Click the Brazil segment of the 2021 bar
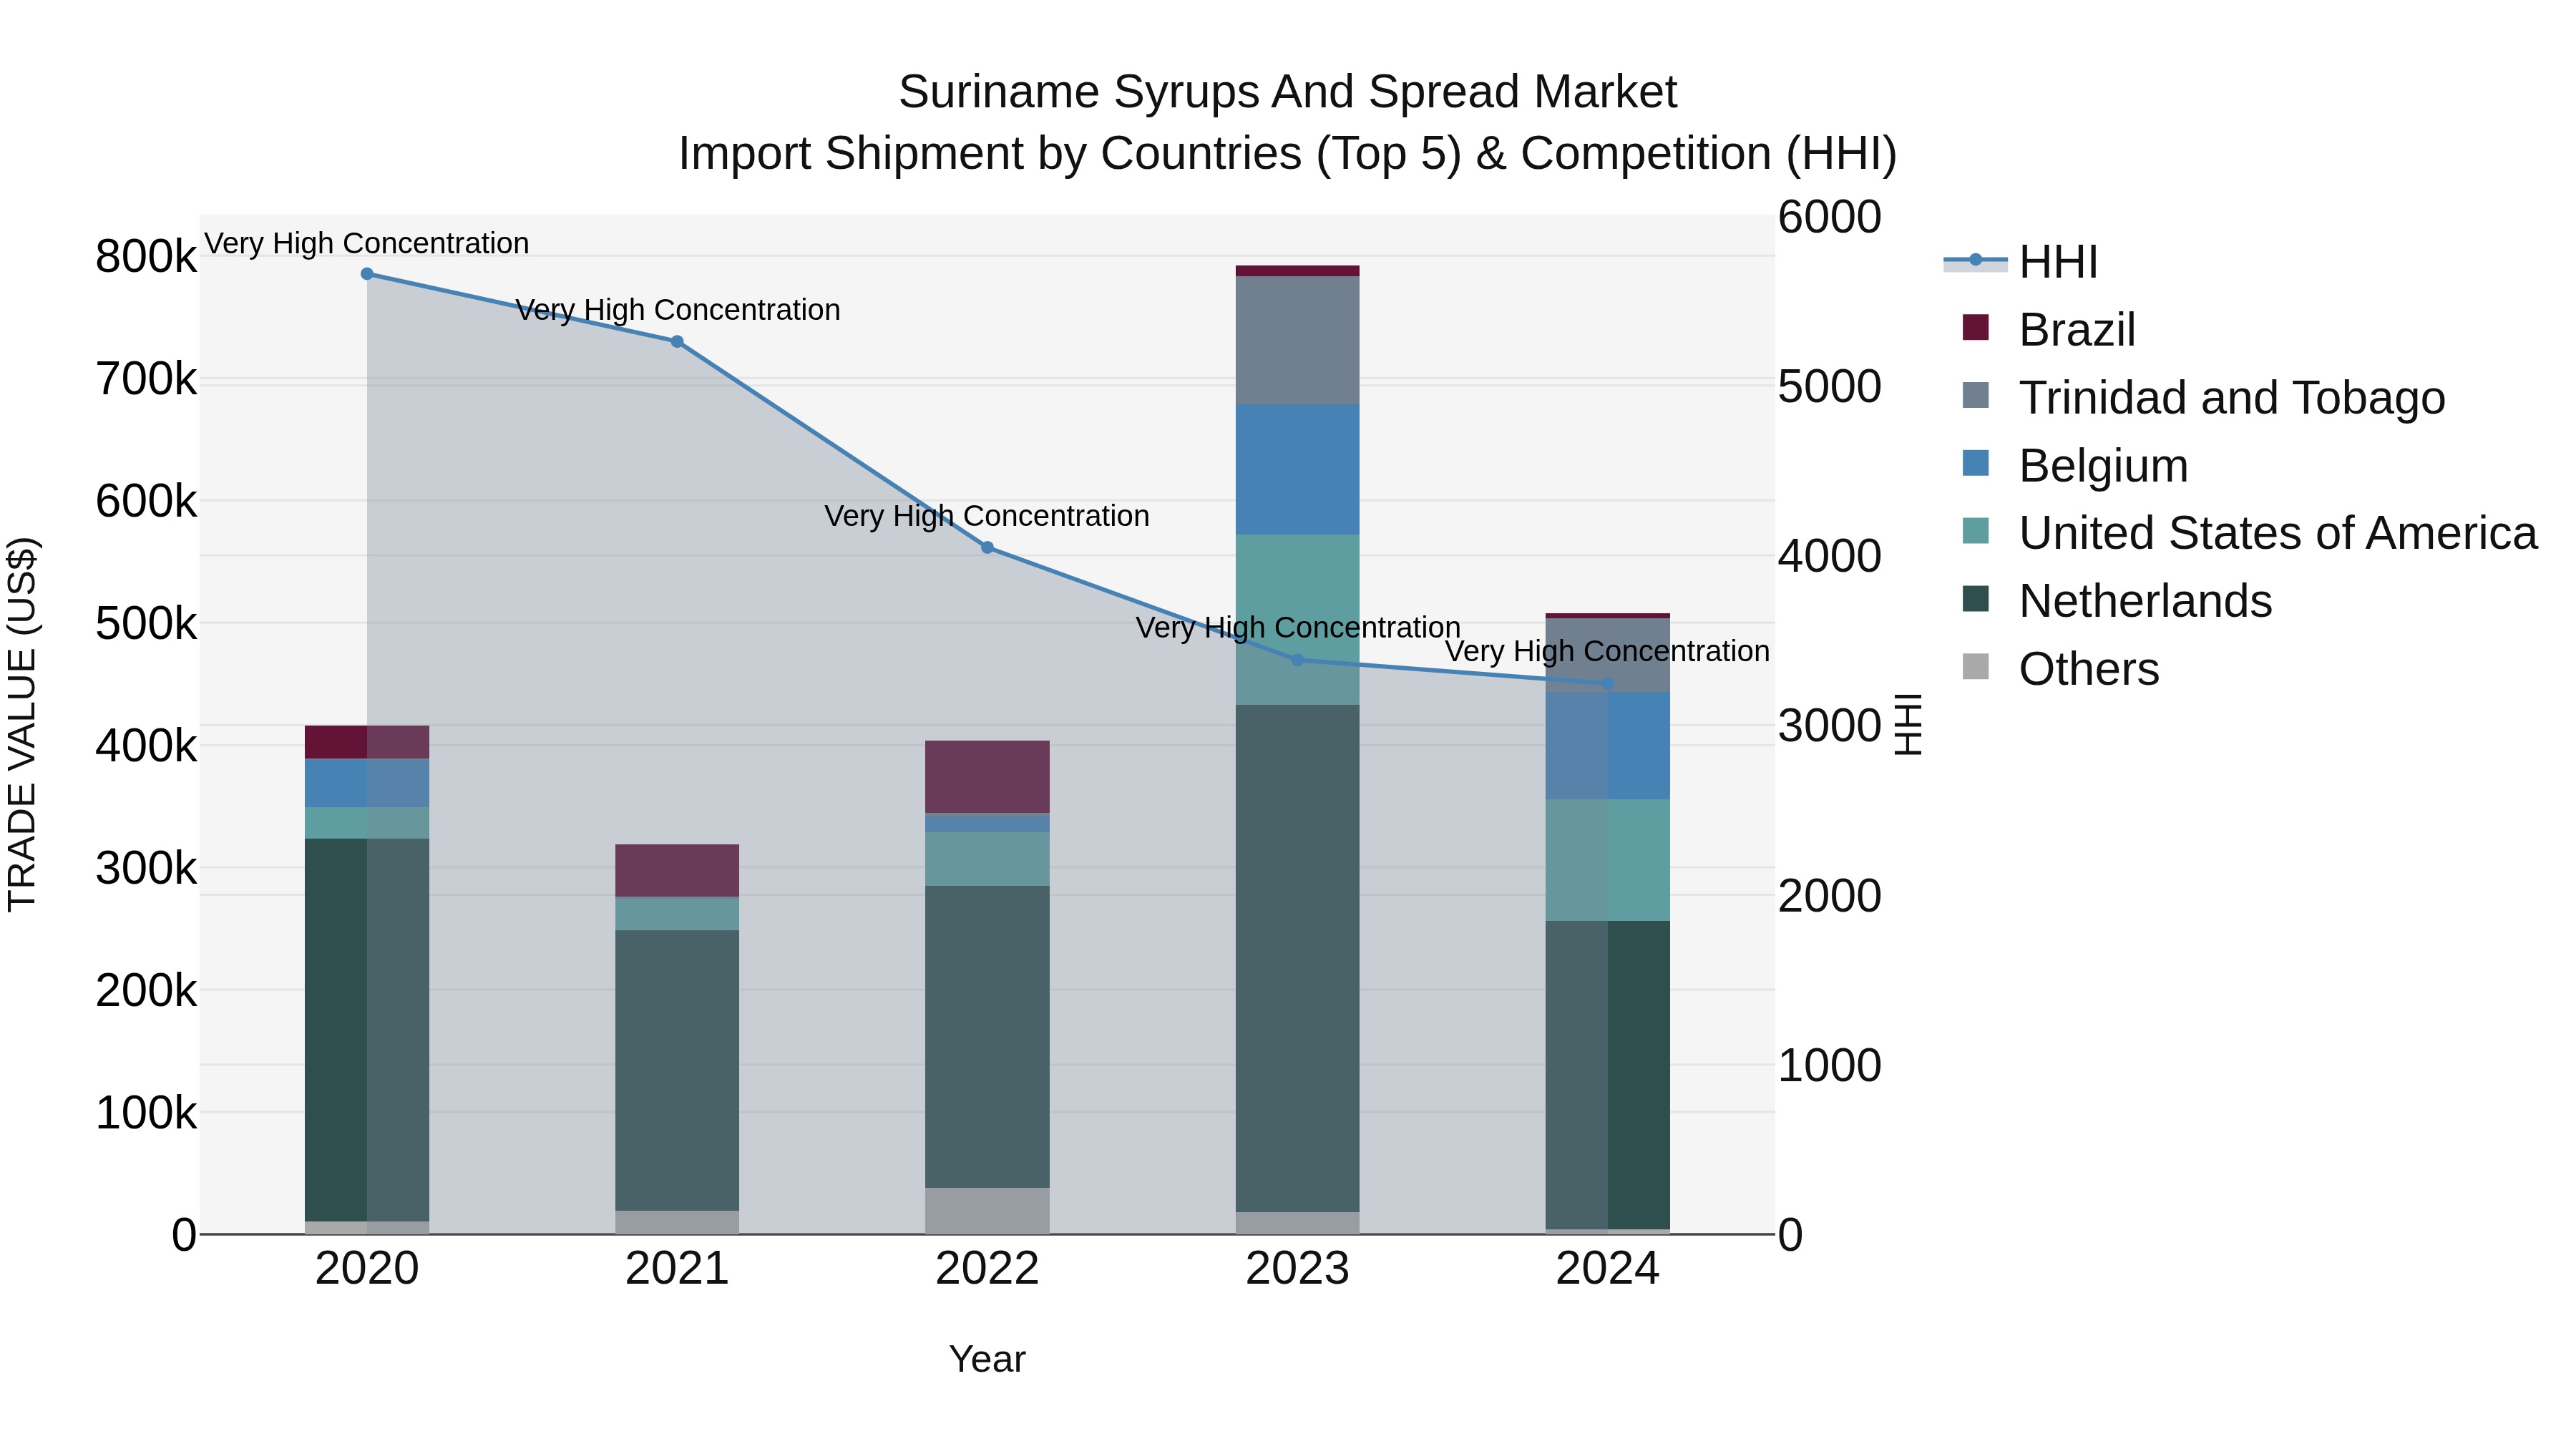 pyautogui.click(x=677, y=871)
